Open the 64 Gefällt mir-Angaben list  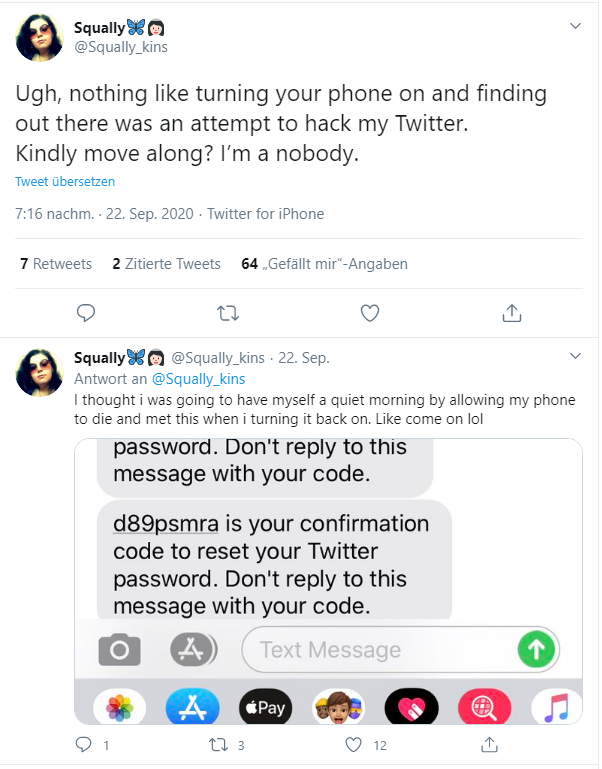[x=324, y=264]
